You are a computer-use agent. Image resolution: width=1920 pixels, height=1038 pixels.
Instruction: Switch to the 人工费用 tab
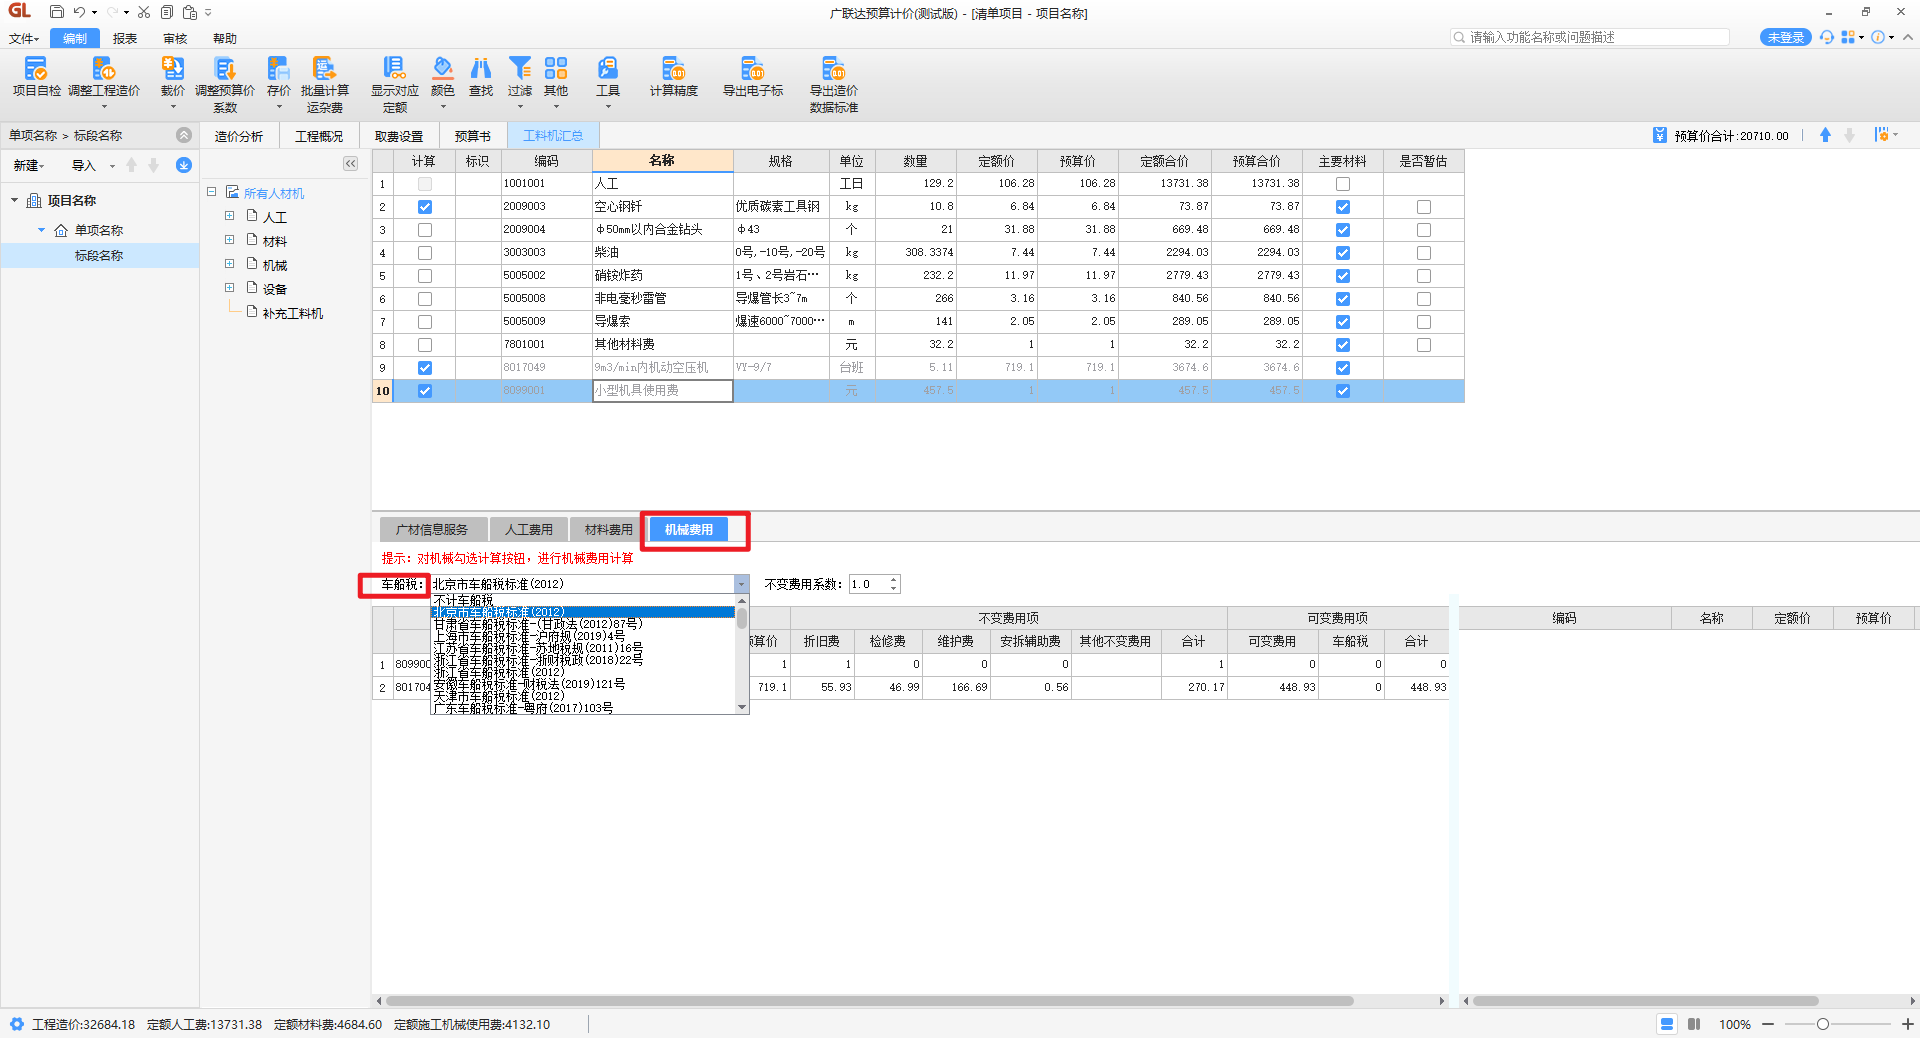(529, 530)
